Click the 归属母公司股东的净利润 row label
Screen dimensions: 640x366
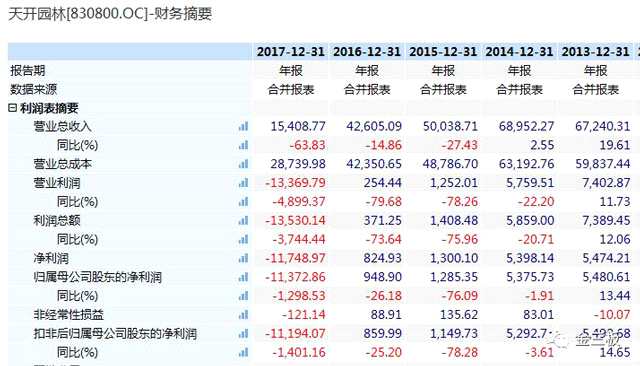click(98, 277)
